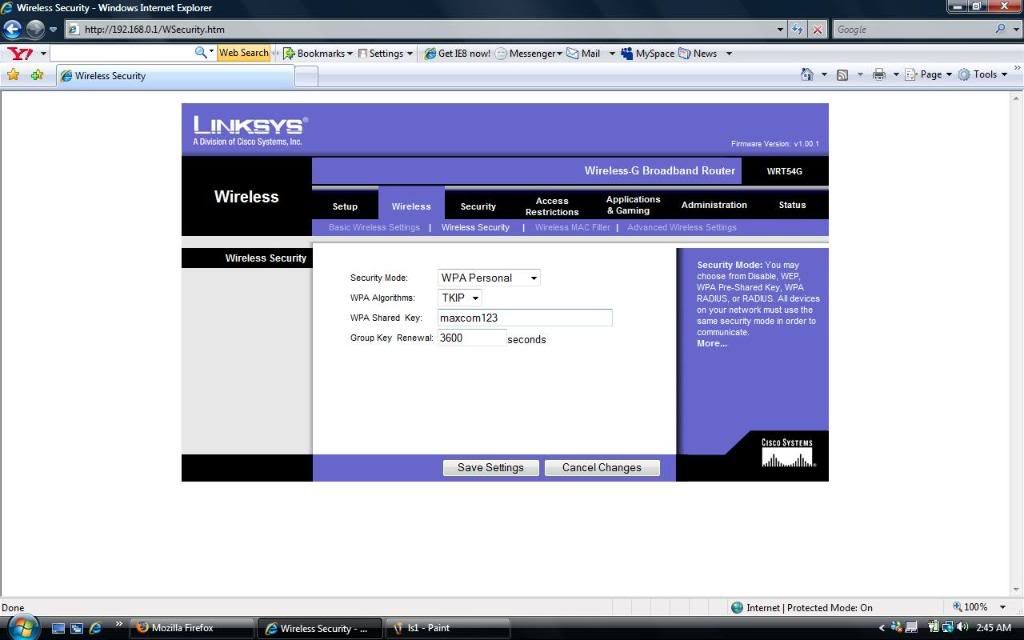This screenshot has height=640, width=1024.
Task: Click the taskbar clock showing 2:45 AM
Action: [x=993, y=628]
